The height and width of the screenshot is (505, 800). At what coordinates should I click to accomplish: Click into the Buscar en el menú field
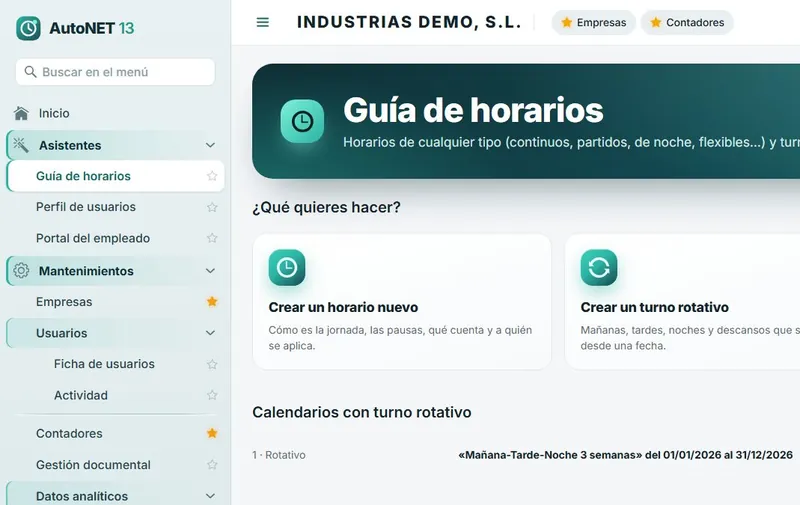coord(115,72)
